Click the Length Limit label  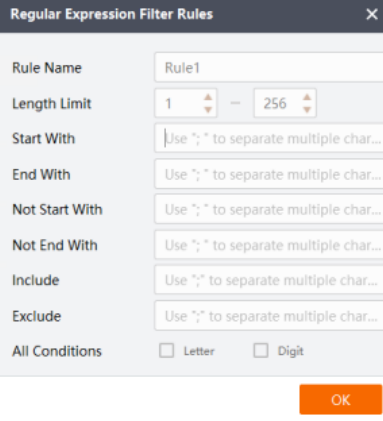pyautogui.click(x=52, y=104)
